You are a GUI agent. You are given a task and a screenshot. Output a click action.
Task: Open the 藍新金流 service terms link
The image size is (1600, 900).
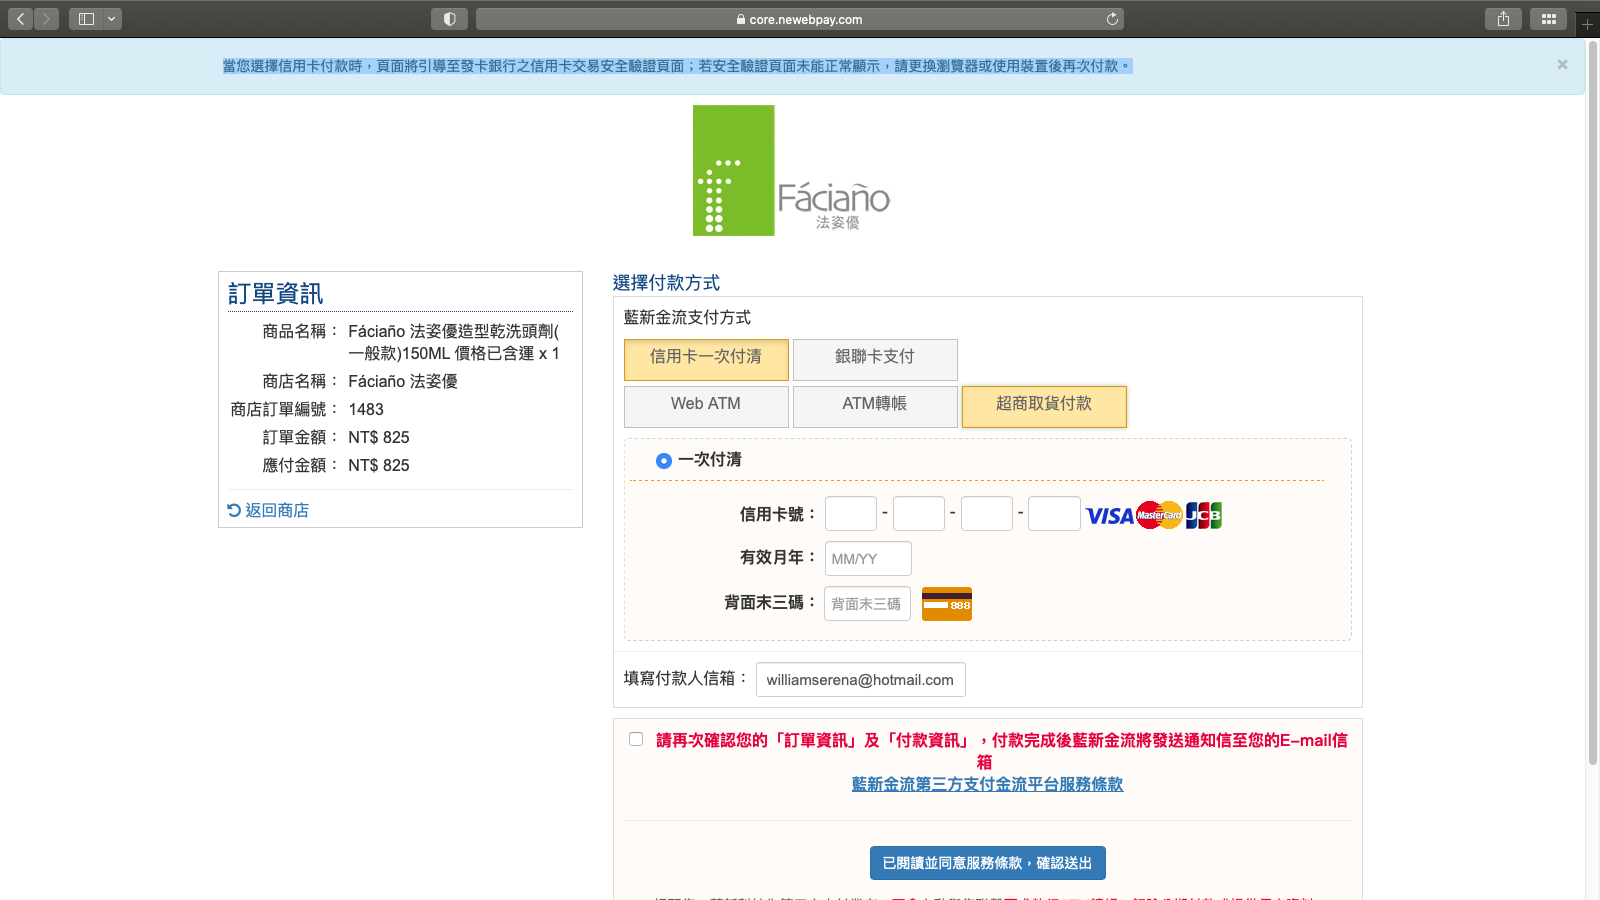point(987,785)
